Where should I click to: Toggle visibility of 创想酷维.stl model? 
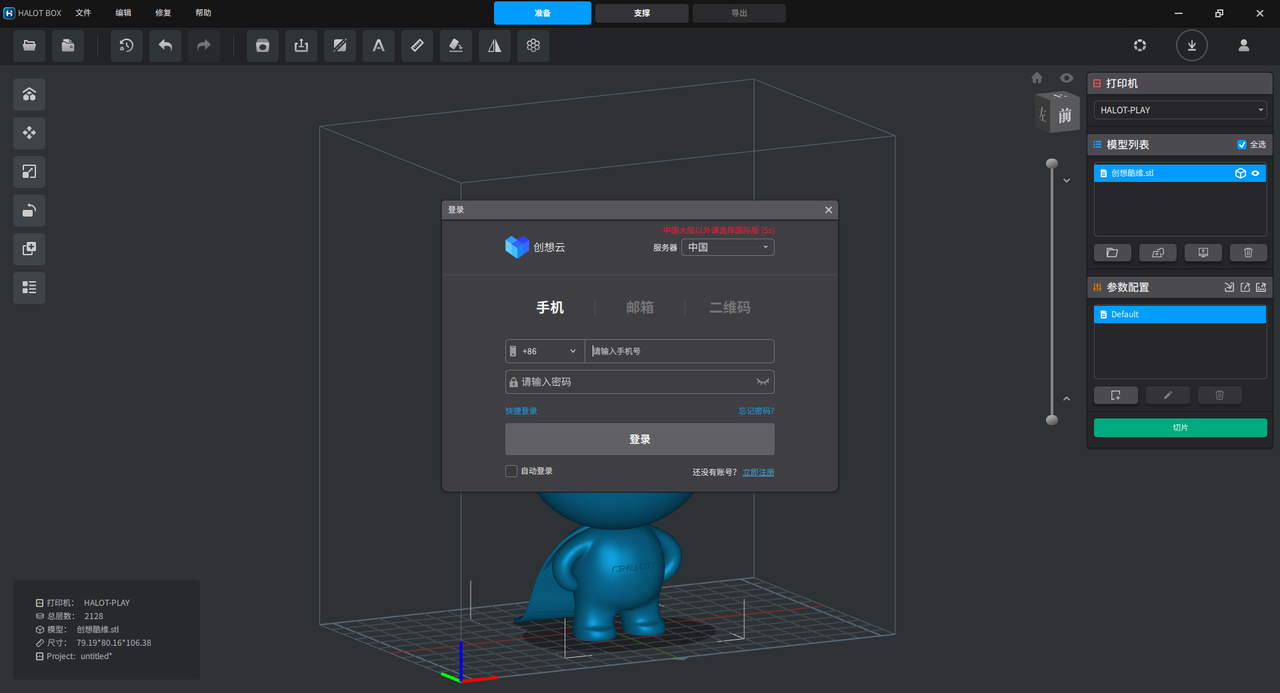click(1256, 173)
